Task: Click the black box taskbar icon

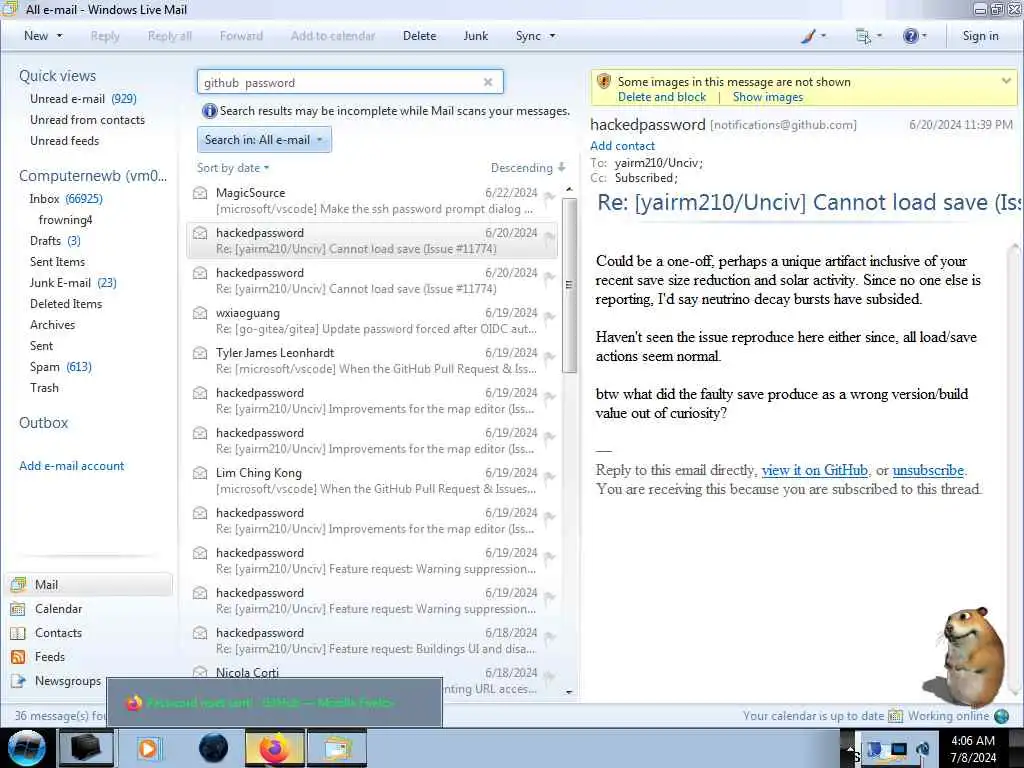Action: tap(86, 748)
